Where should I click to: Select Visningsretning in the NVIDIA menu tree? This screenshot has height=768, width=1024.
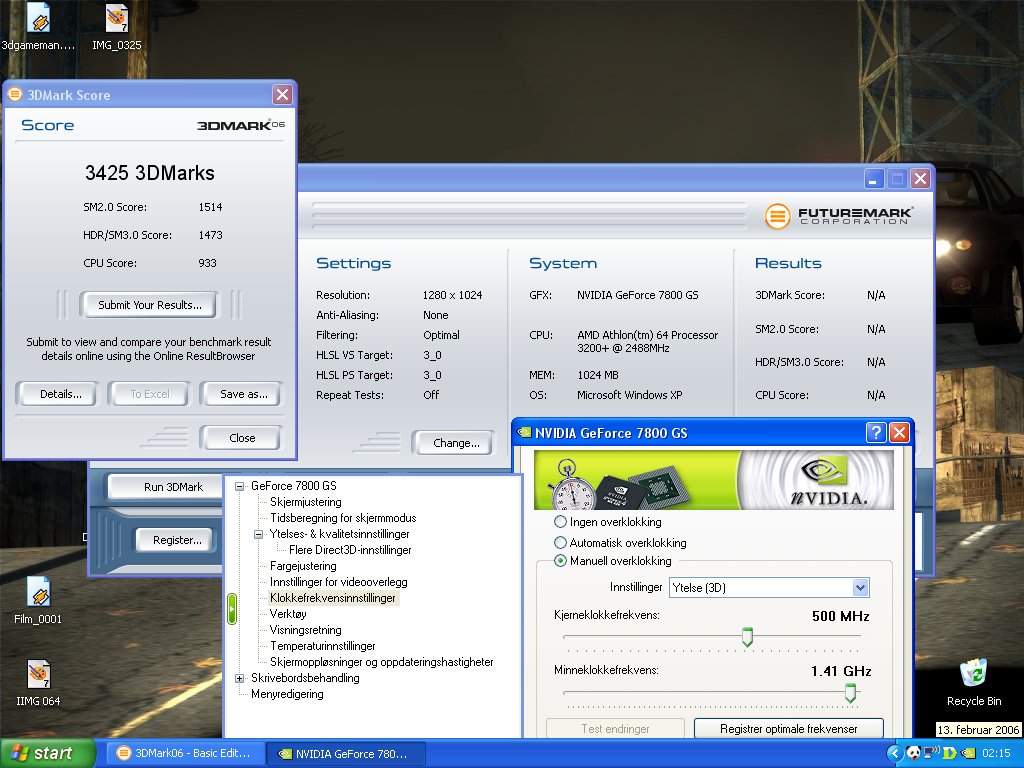(306, 630)
